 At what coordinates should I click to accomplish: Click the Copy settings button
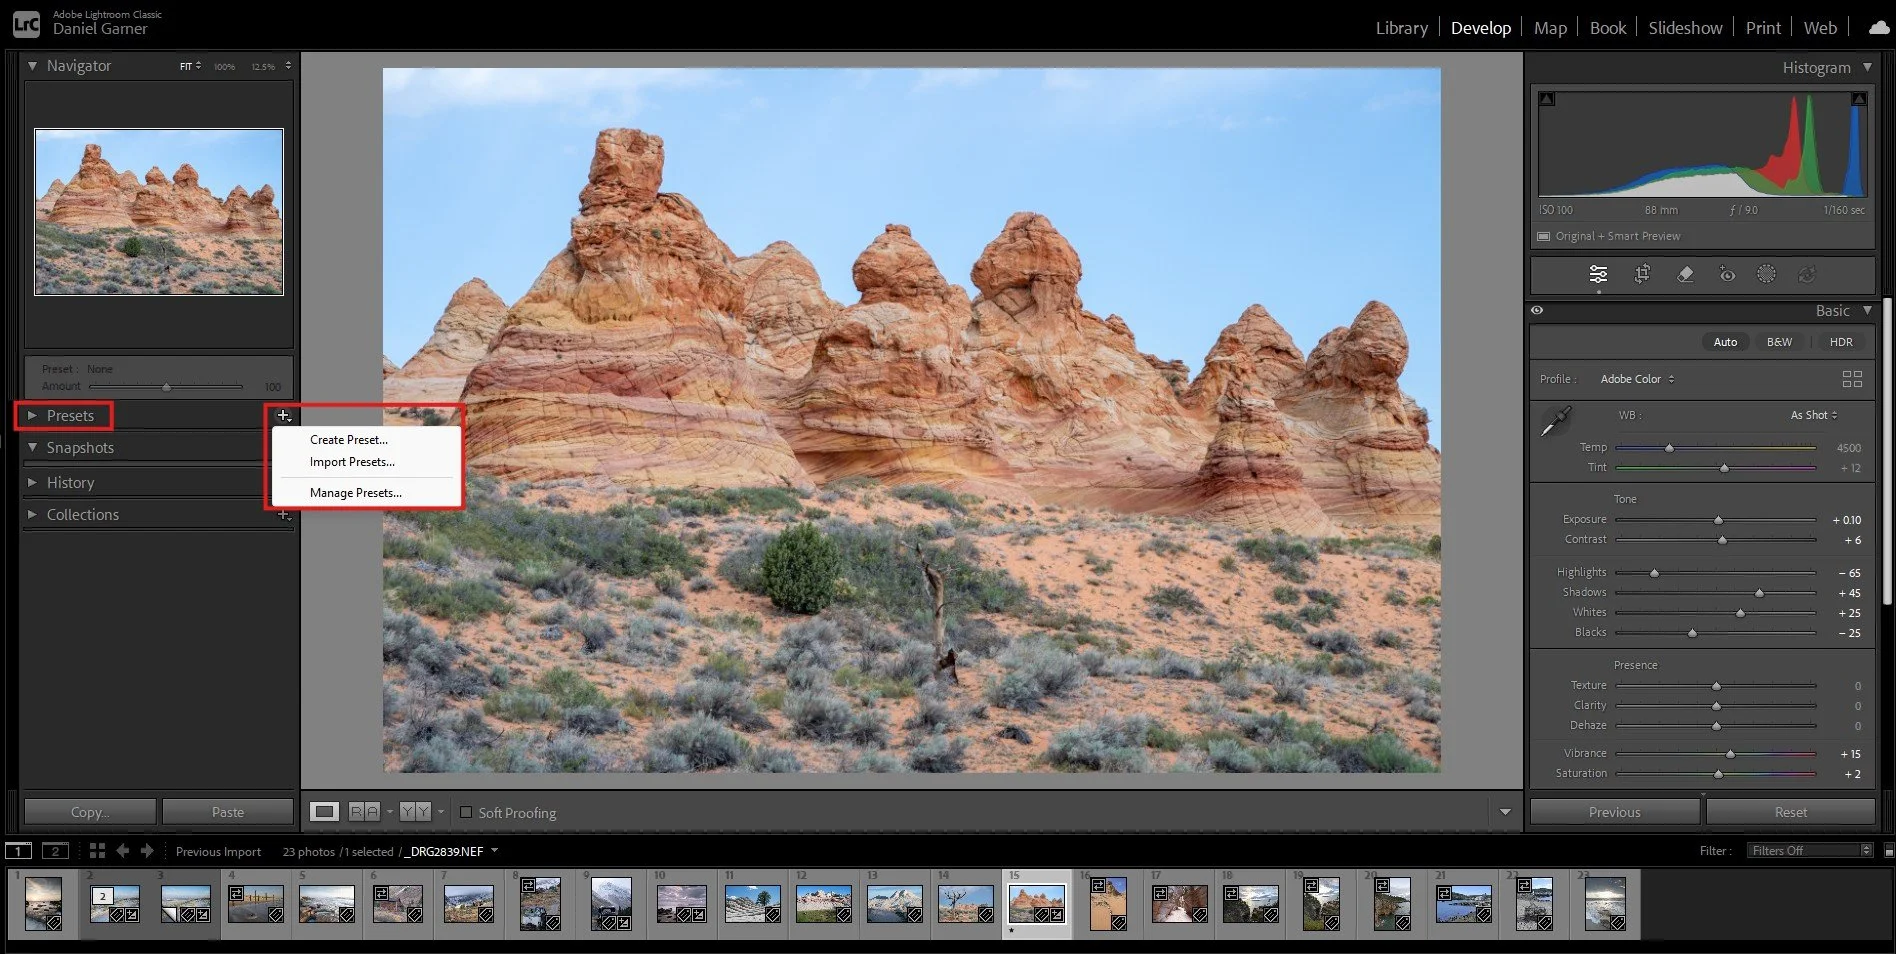[90, 812]
